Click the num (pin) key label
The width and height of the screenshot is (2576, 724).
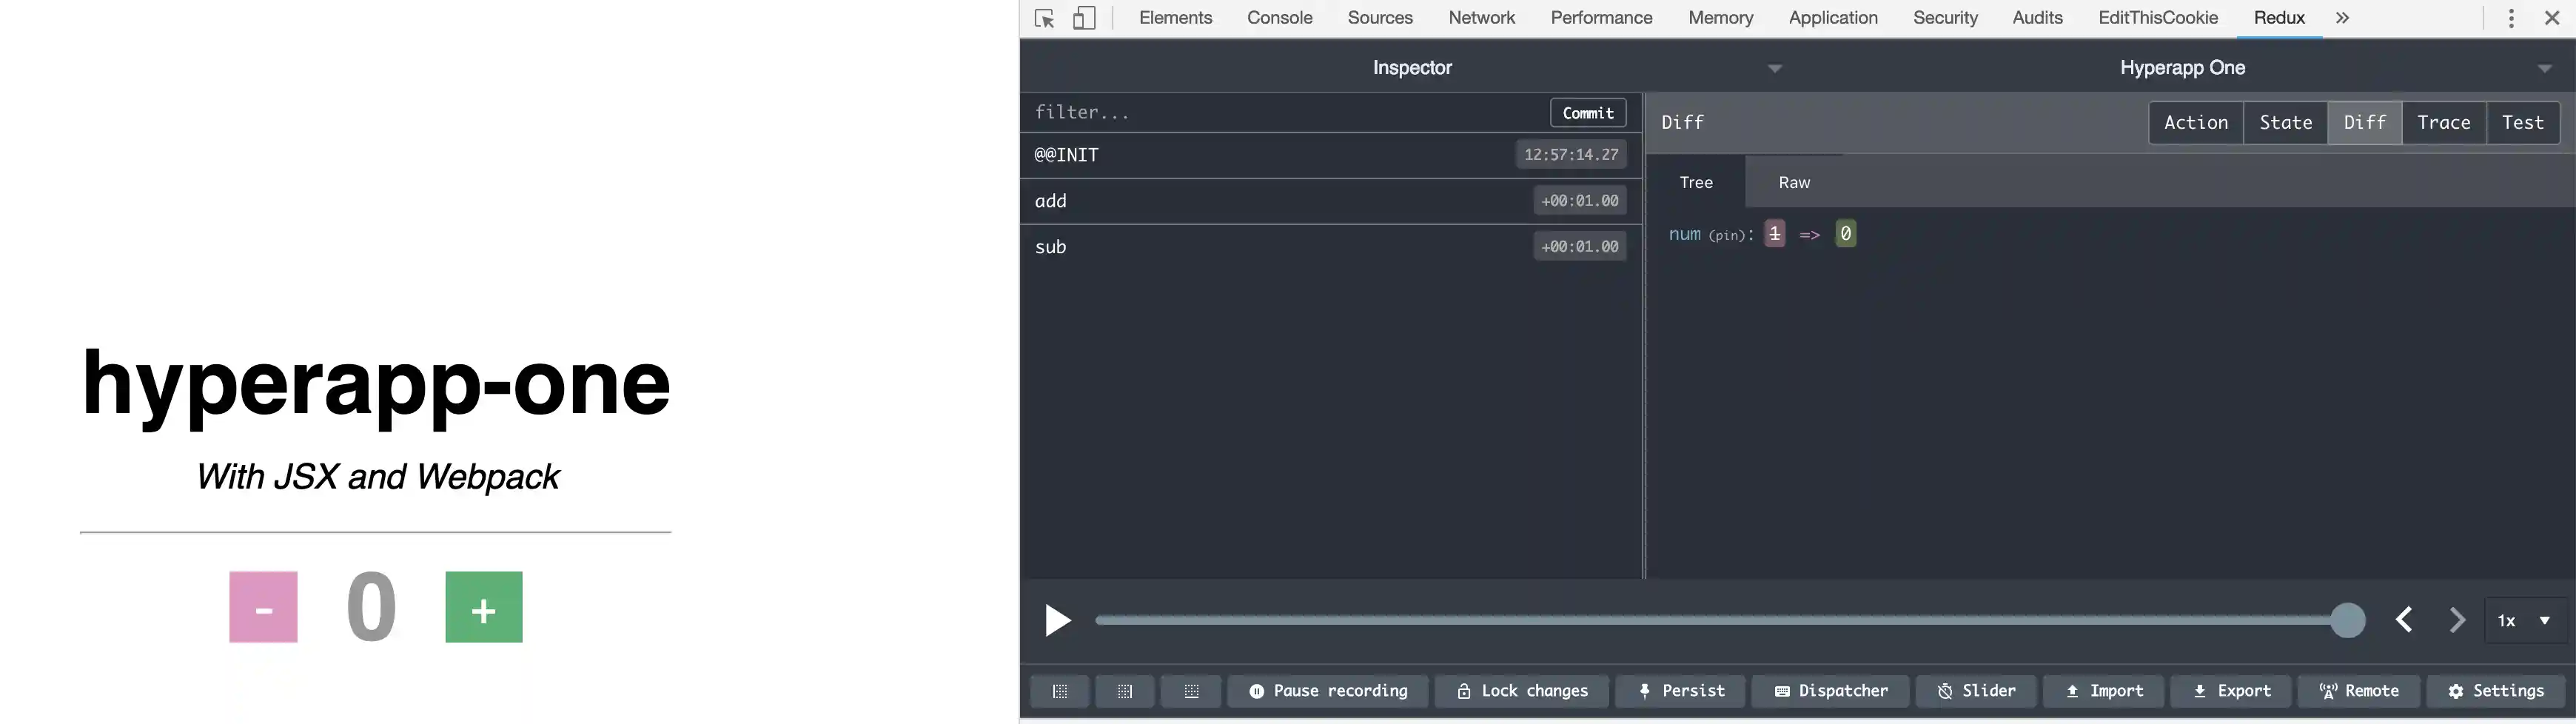coord(1711,234)
